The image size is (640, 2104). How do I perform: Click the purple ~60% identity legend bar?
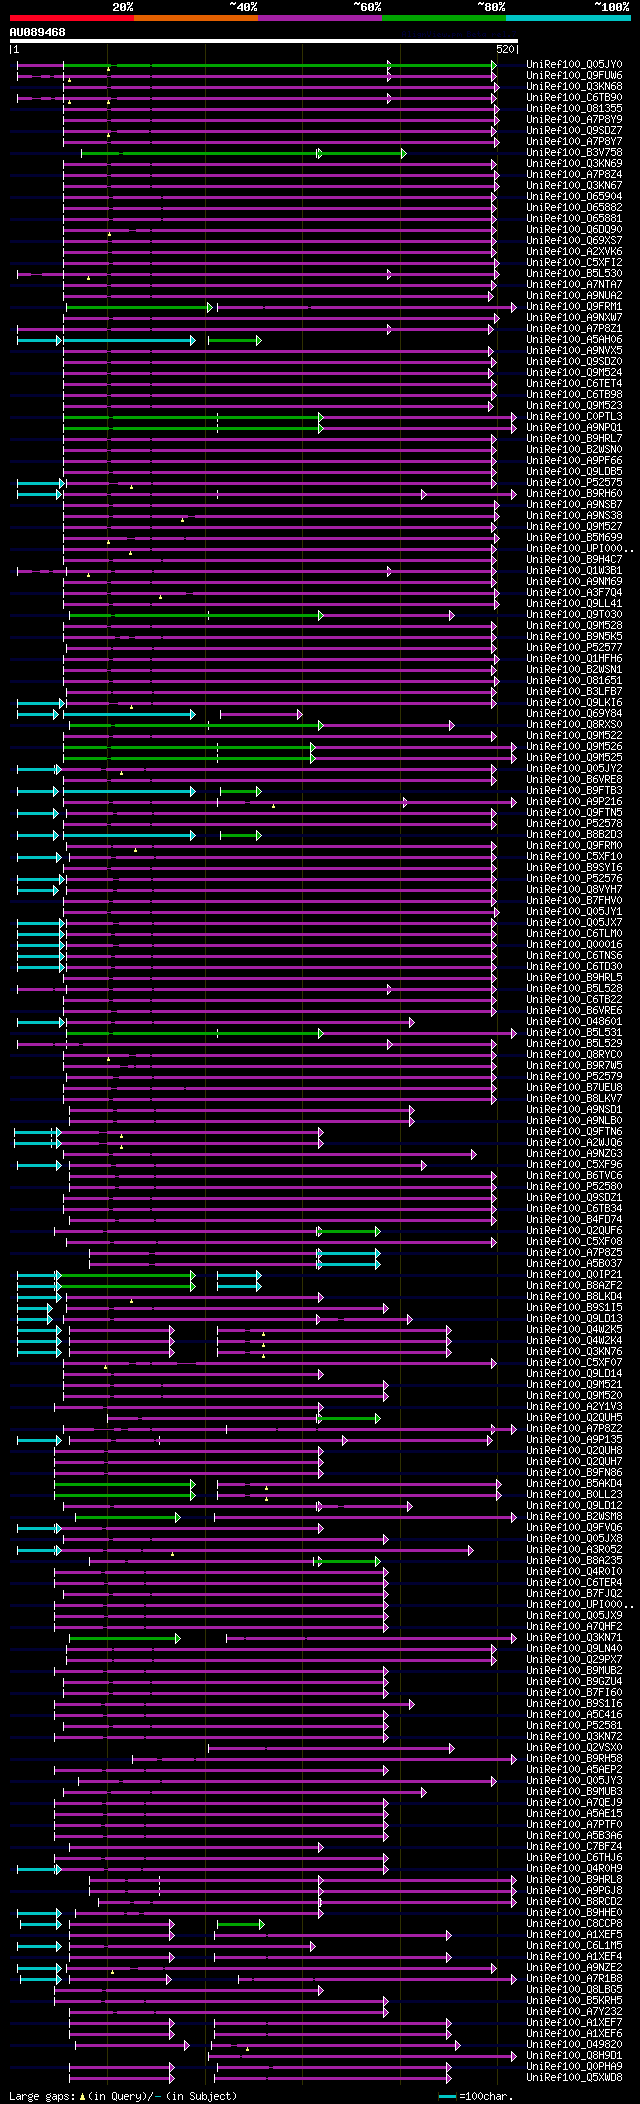[320, 18]
